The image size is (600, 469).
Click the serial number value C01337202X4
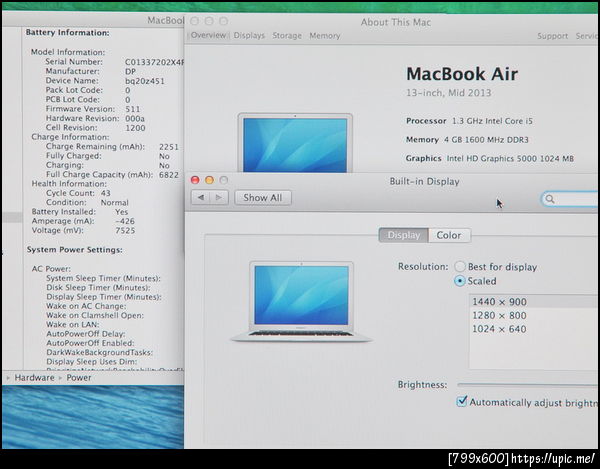(154, 62)
